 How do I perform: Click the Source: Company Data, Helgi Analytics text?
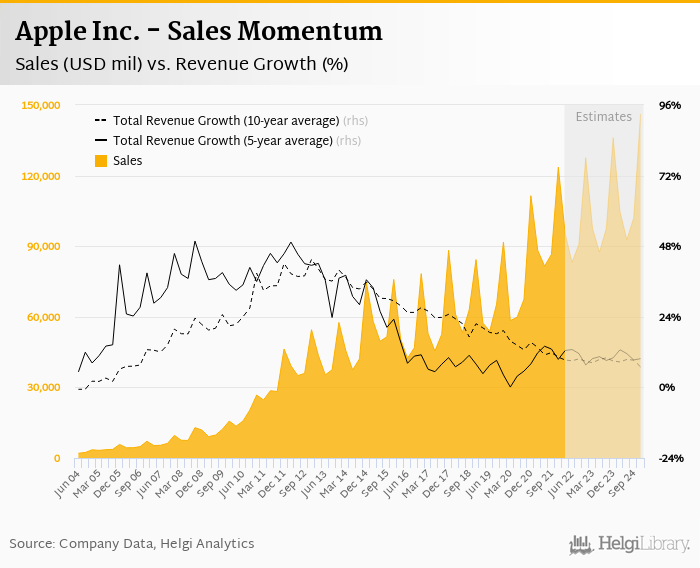(x=132, y=543)
